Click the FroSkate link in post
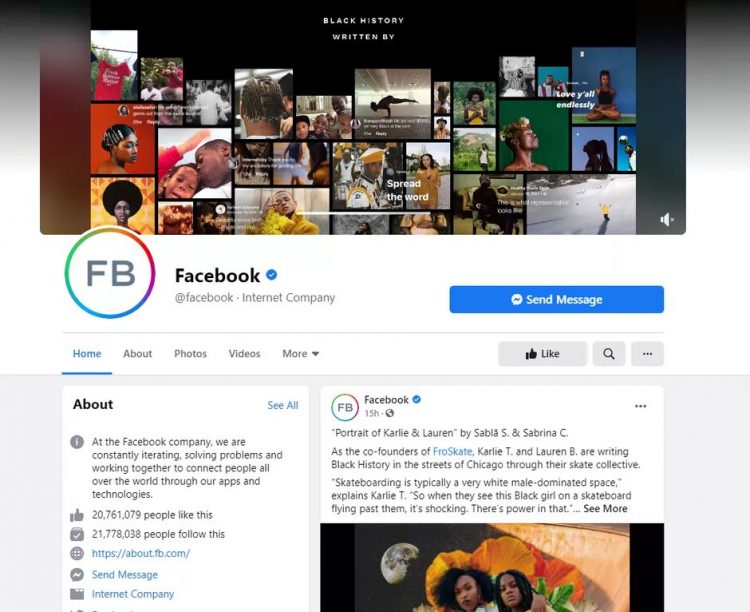This screenshot has height=612, width=750. [452, 451]
